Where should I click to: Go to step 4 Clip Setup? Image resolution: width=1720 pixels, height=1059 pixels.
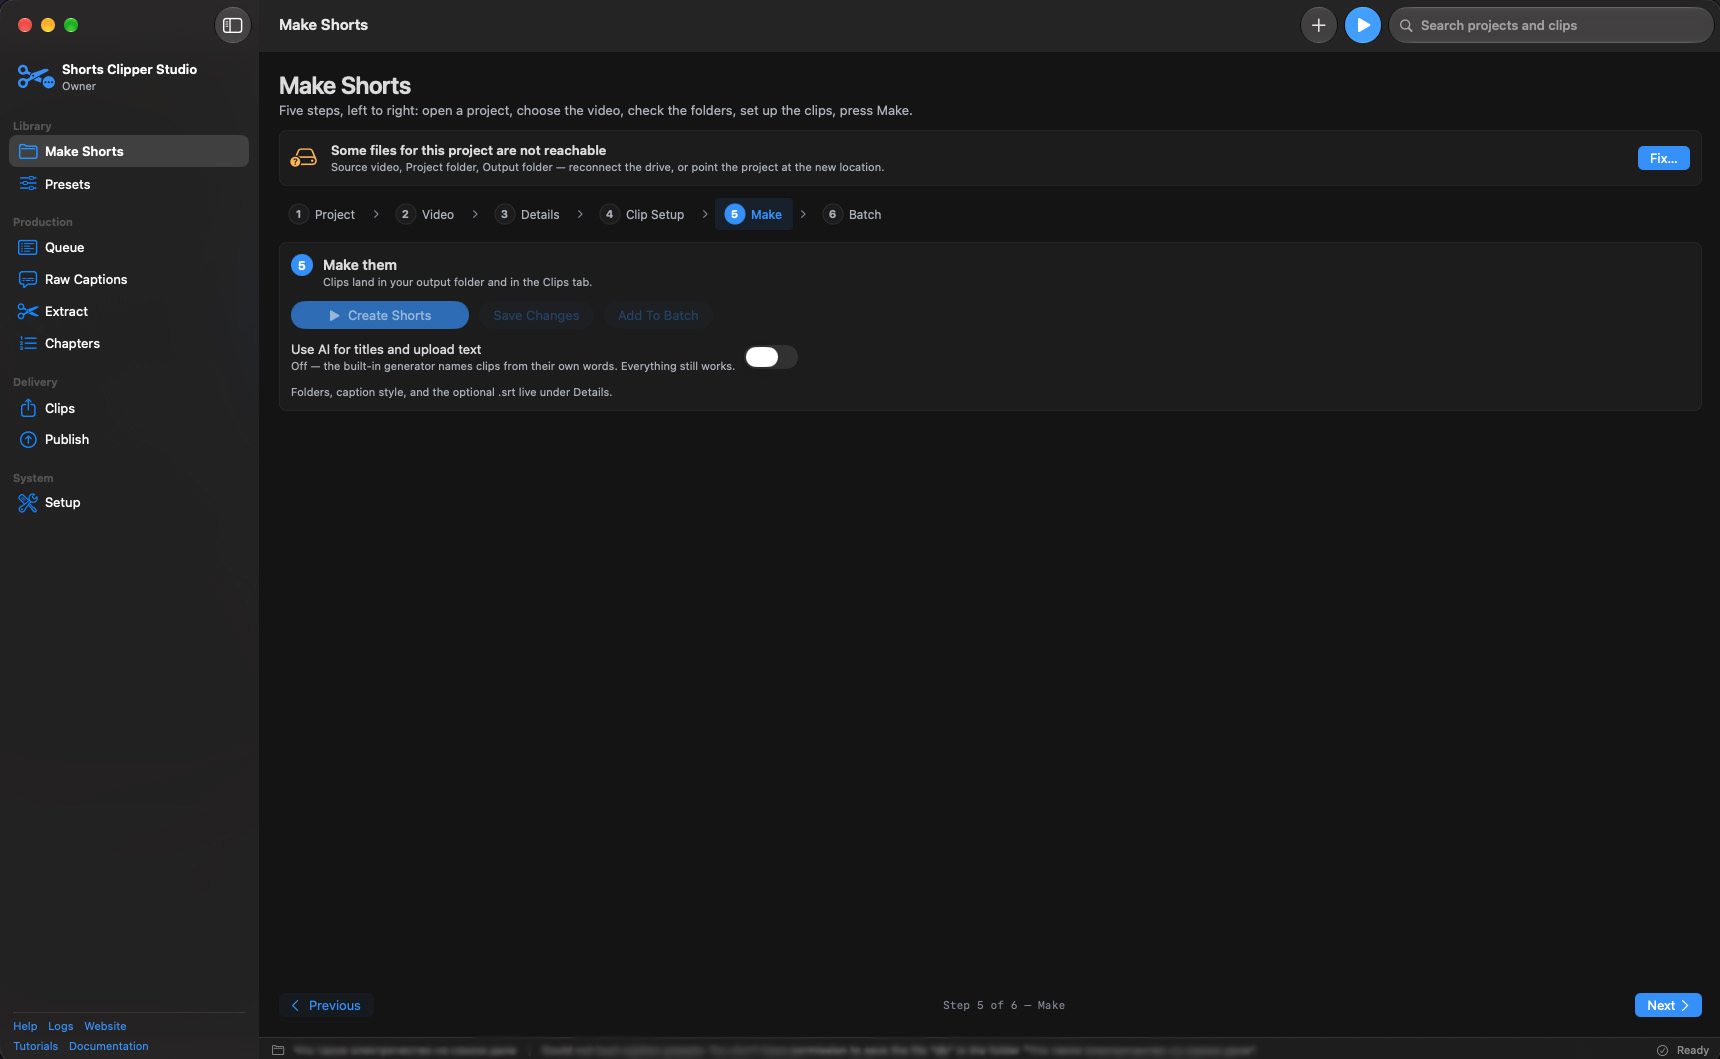pos(642,214)
